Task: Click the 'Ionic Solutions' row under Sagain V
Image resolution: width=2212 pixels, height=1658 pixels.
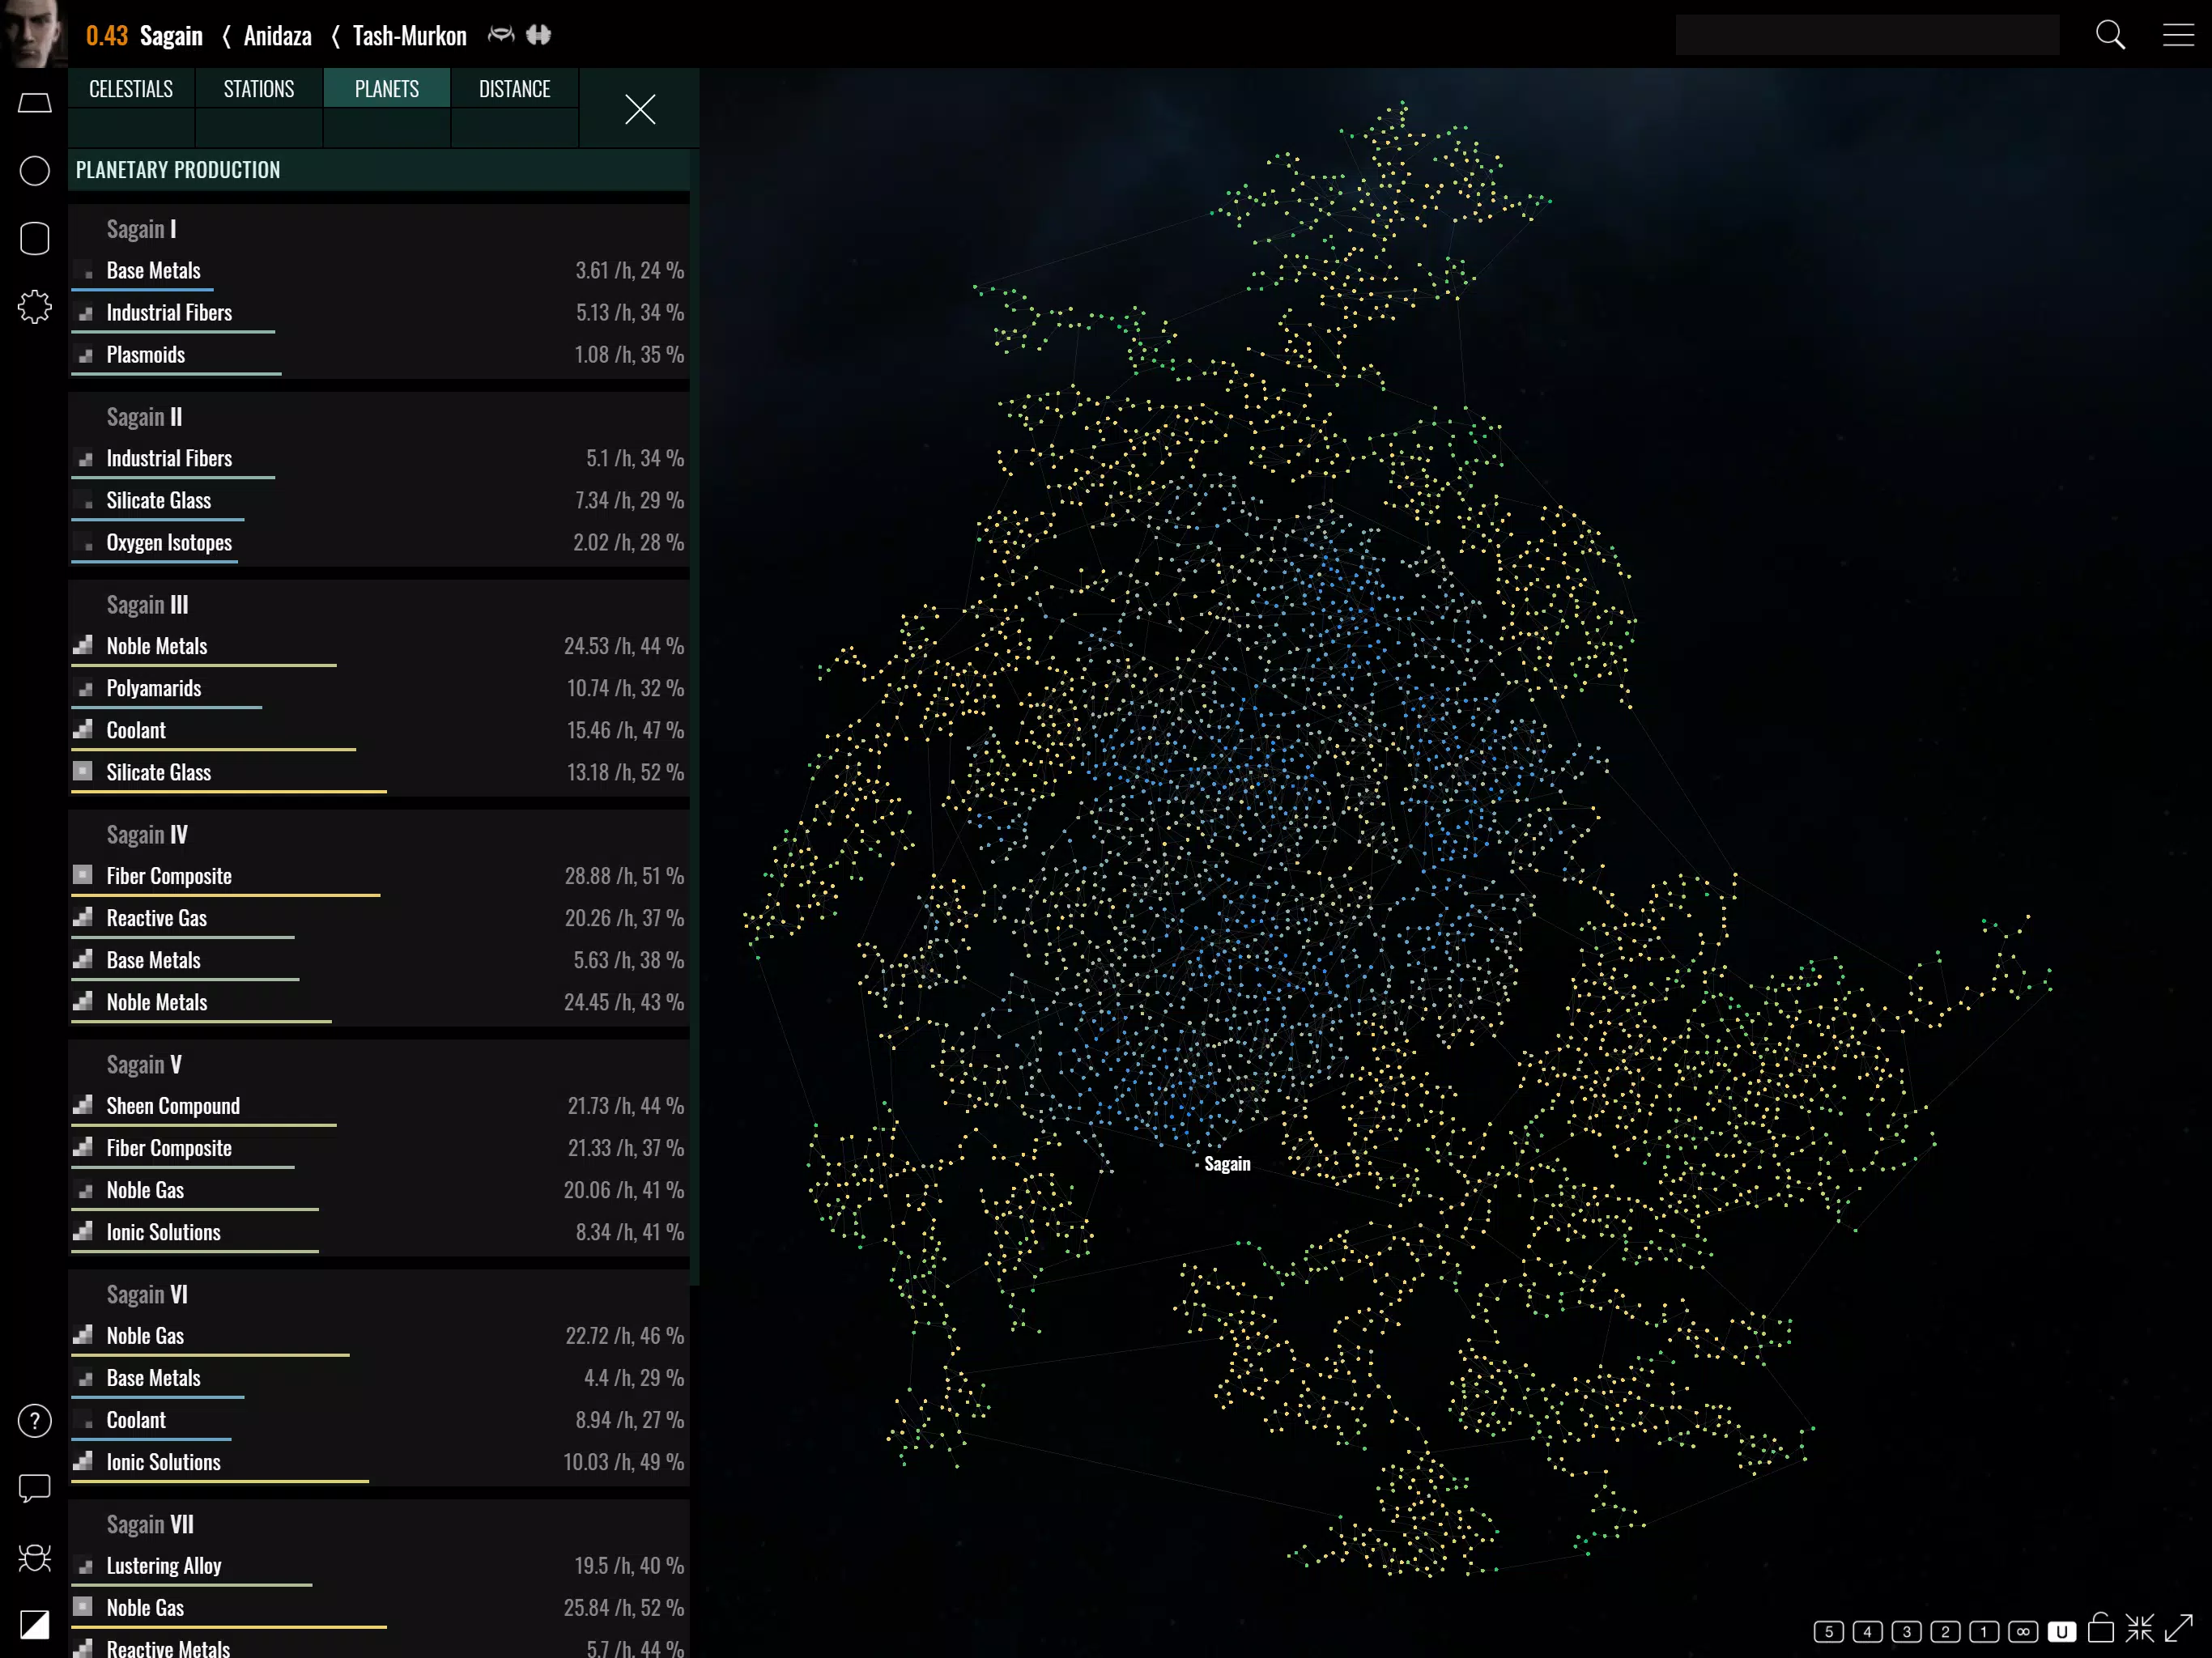Action: (x=379, y=1233)
